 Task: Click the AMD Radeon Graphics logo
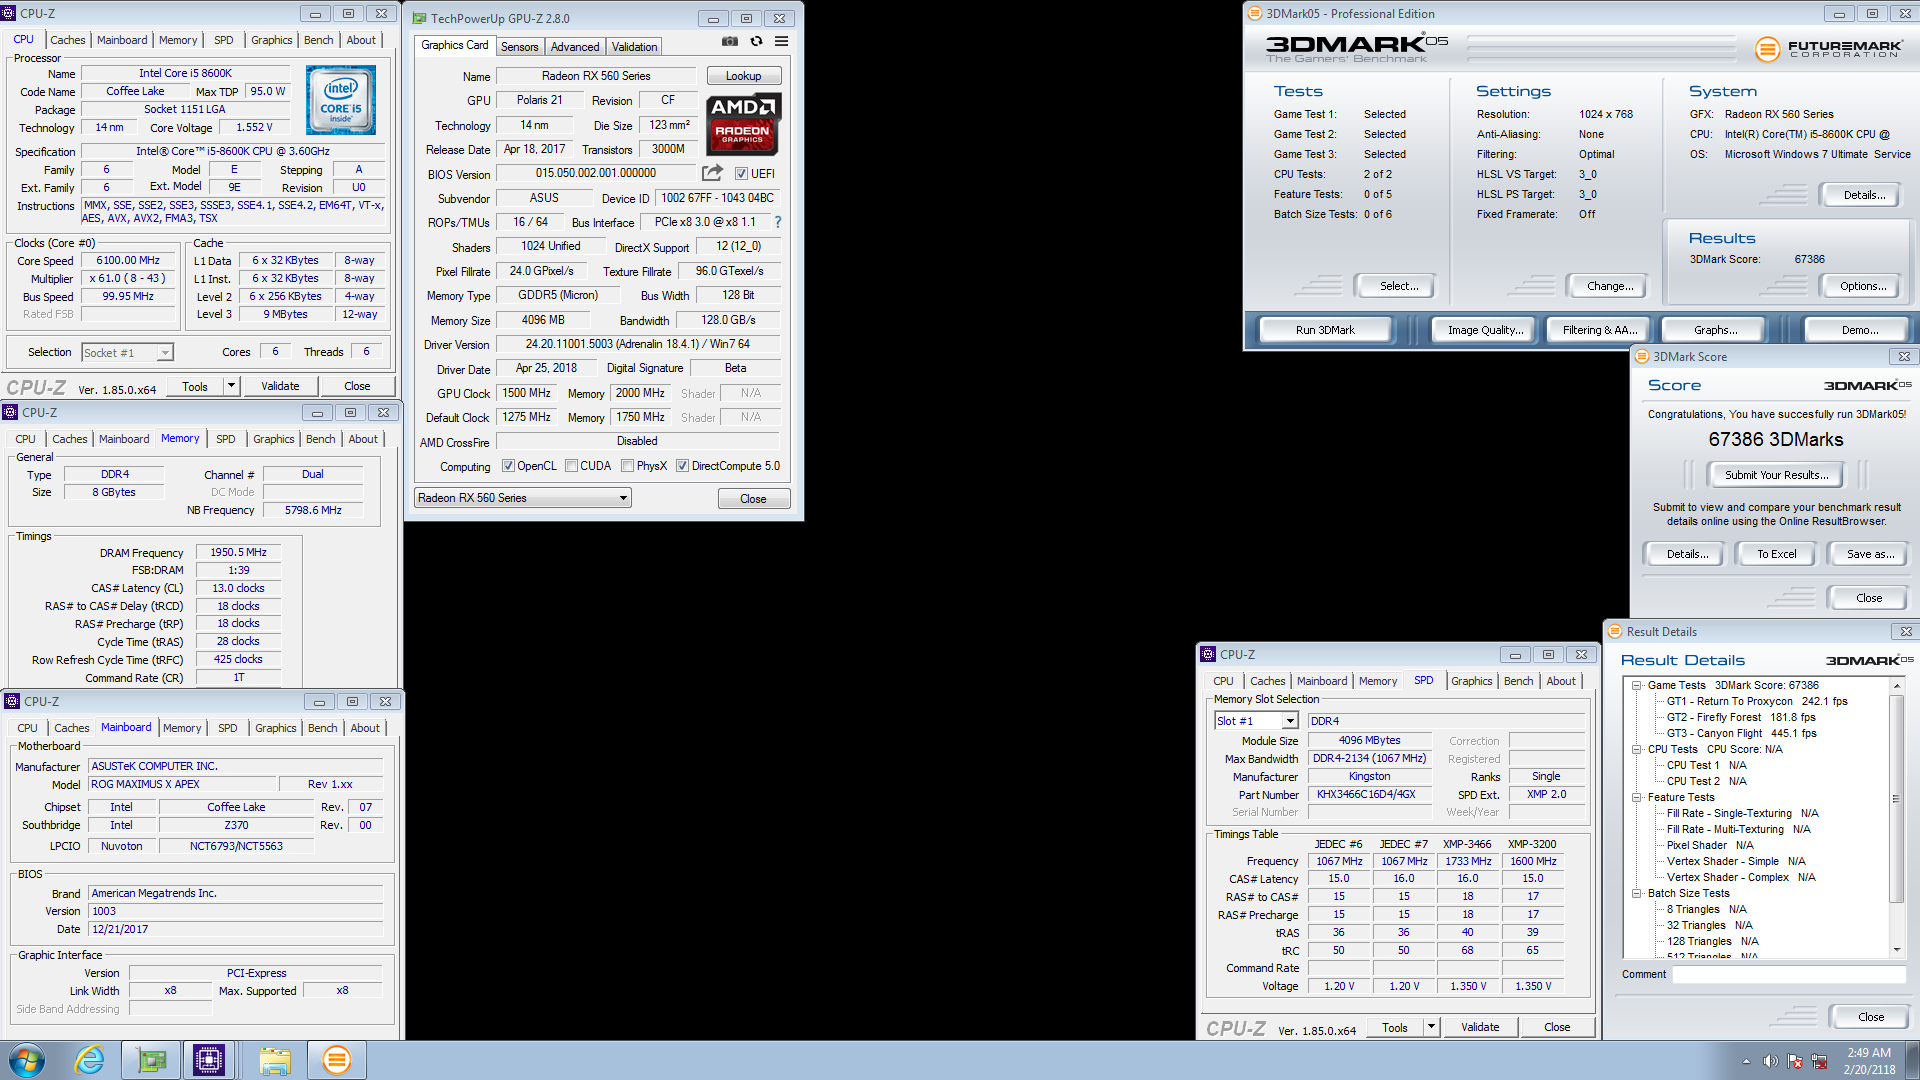[x=743, y=124]
